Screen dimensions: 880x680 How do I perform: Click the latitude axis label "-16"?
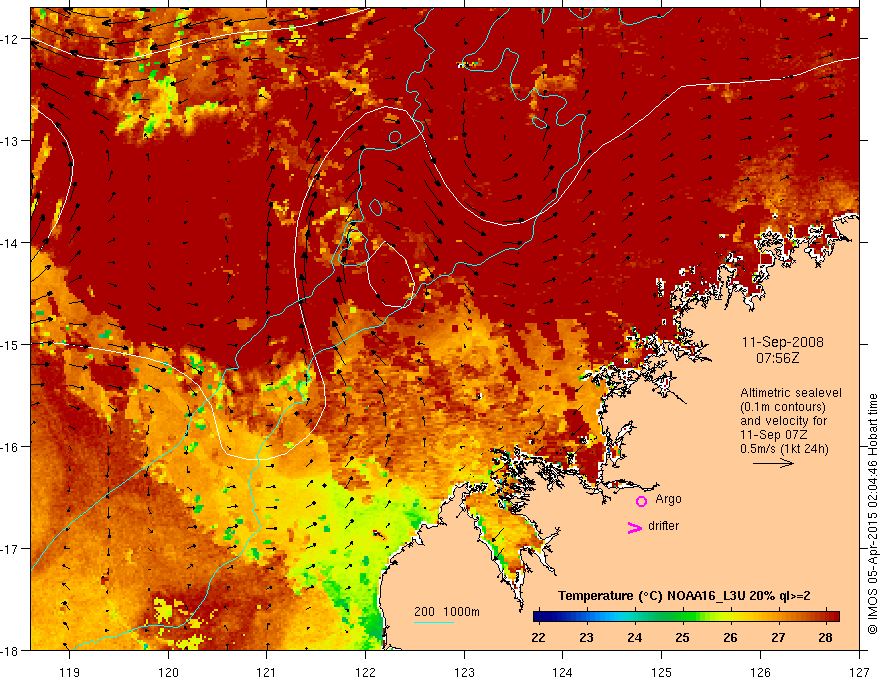(11, 447)
